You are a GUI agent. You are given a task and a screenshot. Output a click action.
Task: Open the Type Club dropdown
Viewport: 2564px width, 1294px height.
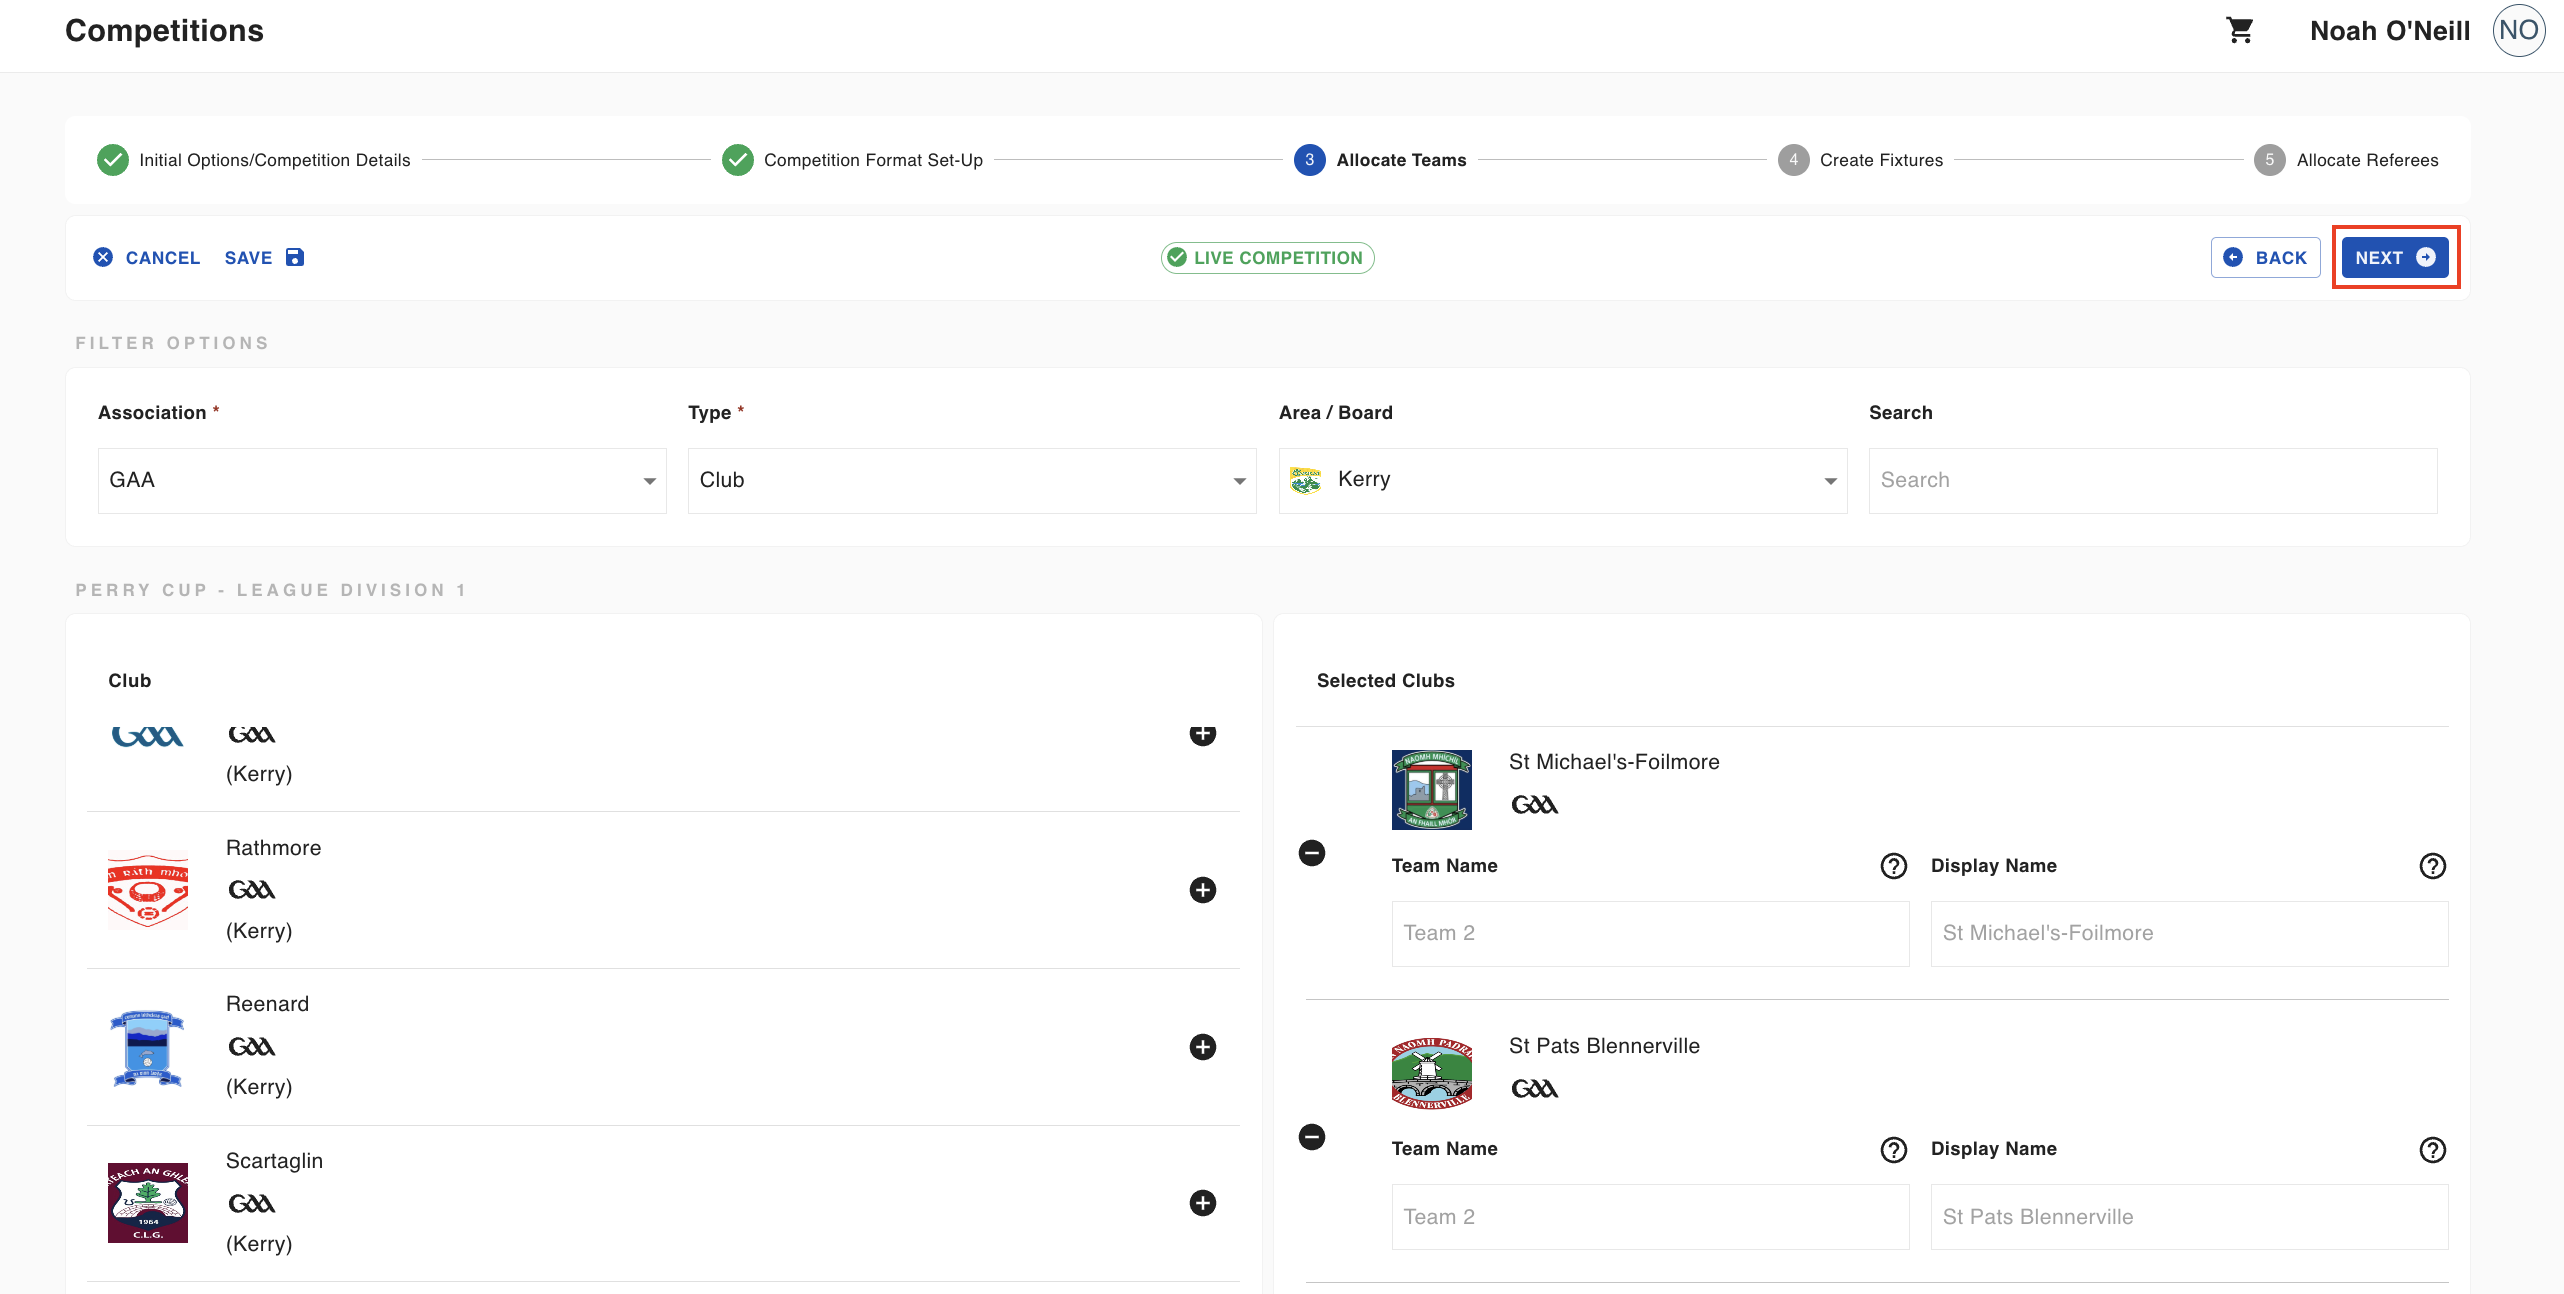(x=972, y=481)
